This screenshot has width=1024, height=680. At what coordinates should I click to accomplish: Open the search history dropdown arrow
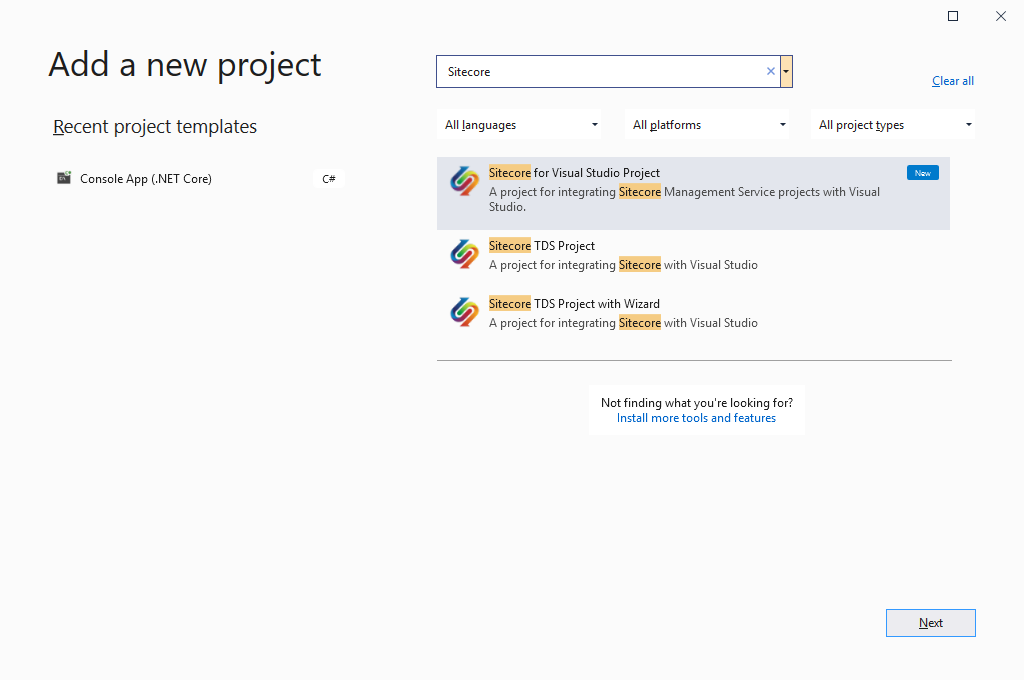[x=786, y=71]
